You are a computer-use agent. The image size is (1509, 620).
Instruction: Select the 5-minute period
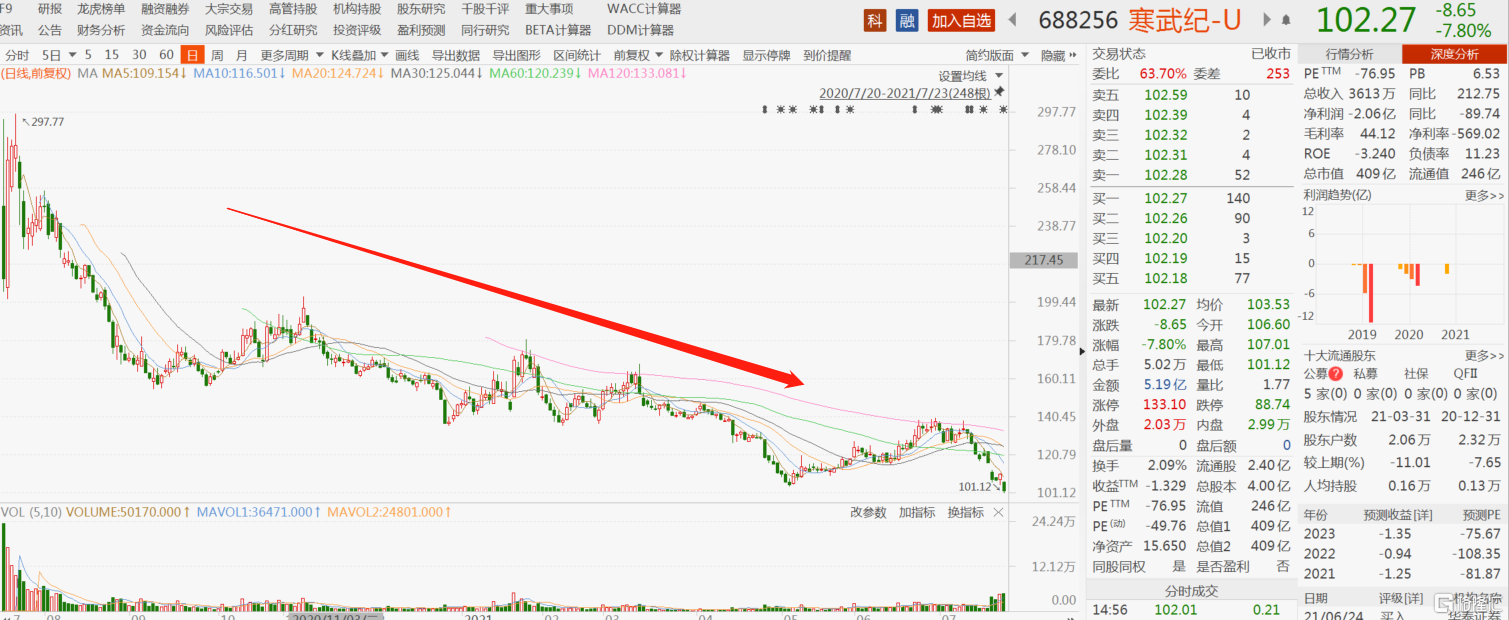tap(88, 56)
